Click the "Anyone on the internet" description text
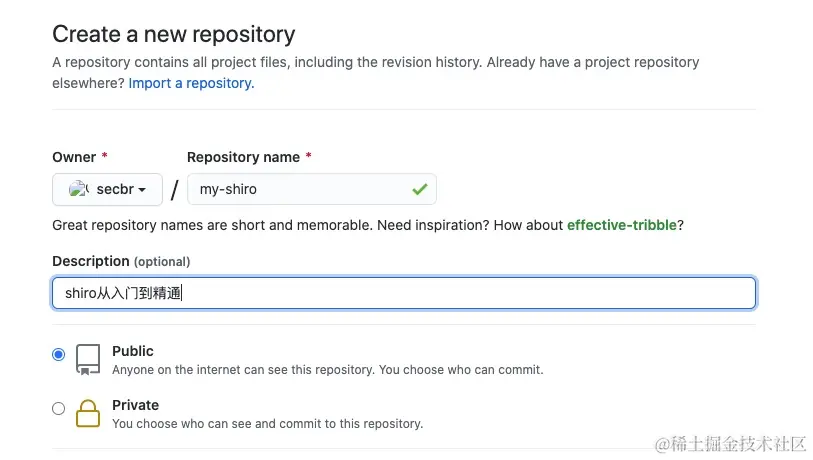This screenshot has width=813, height=460. click(x=327, y=369)
